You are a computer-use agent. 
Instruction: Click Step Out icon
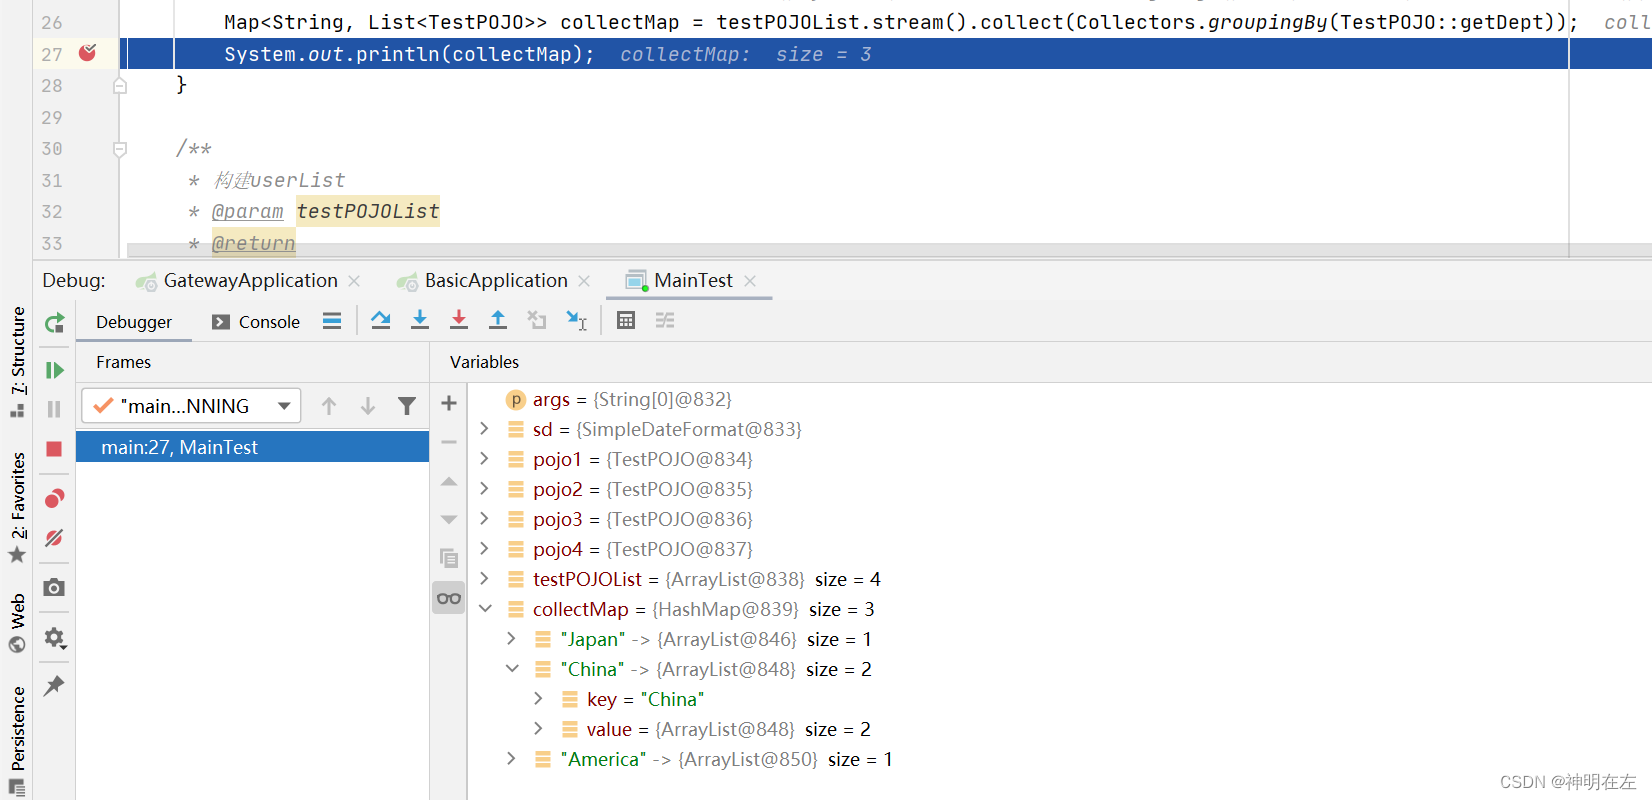tap(498, 320)
